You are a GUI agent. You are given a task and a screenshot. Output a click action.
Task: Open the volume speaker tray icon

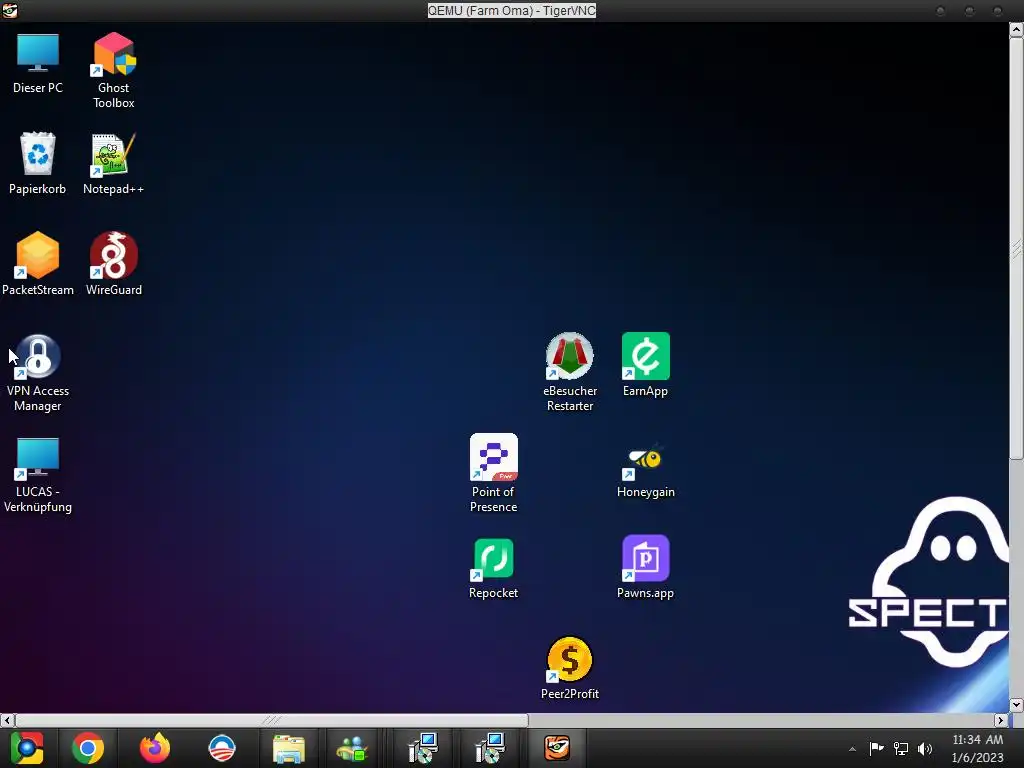point(925,748)
